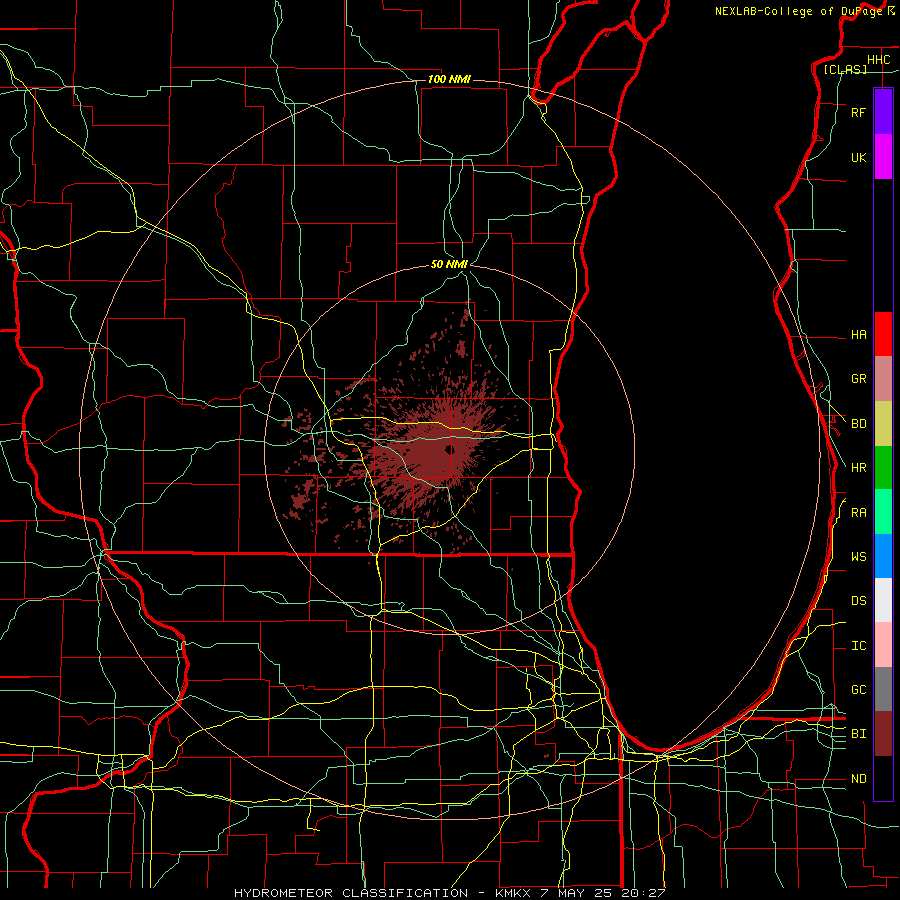Click the 'BD' legend label
Viewport: 900px width, 900px height.
(858, 424)
